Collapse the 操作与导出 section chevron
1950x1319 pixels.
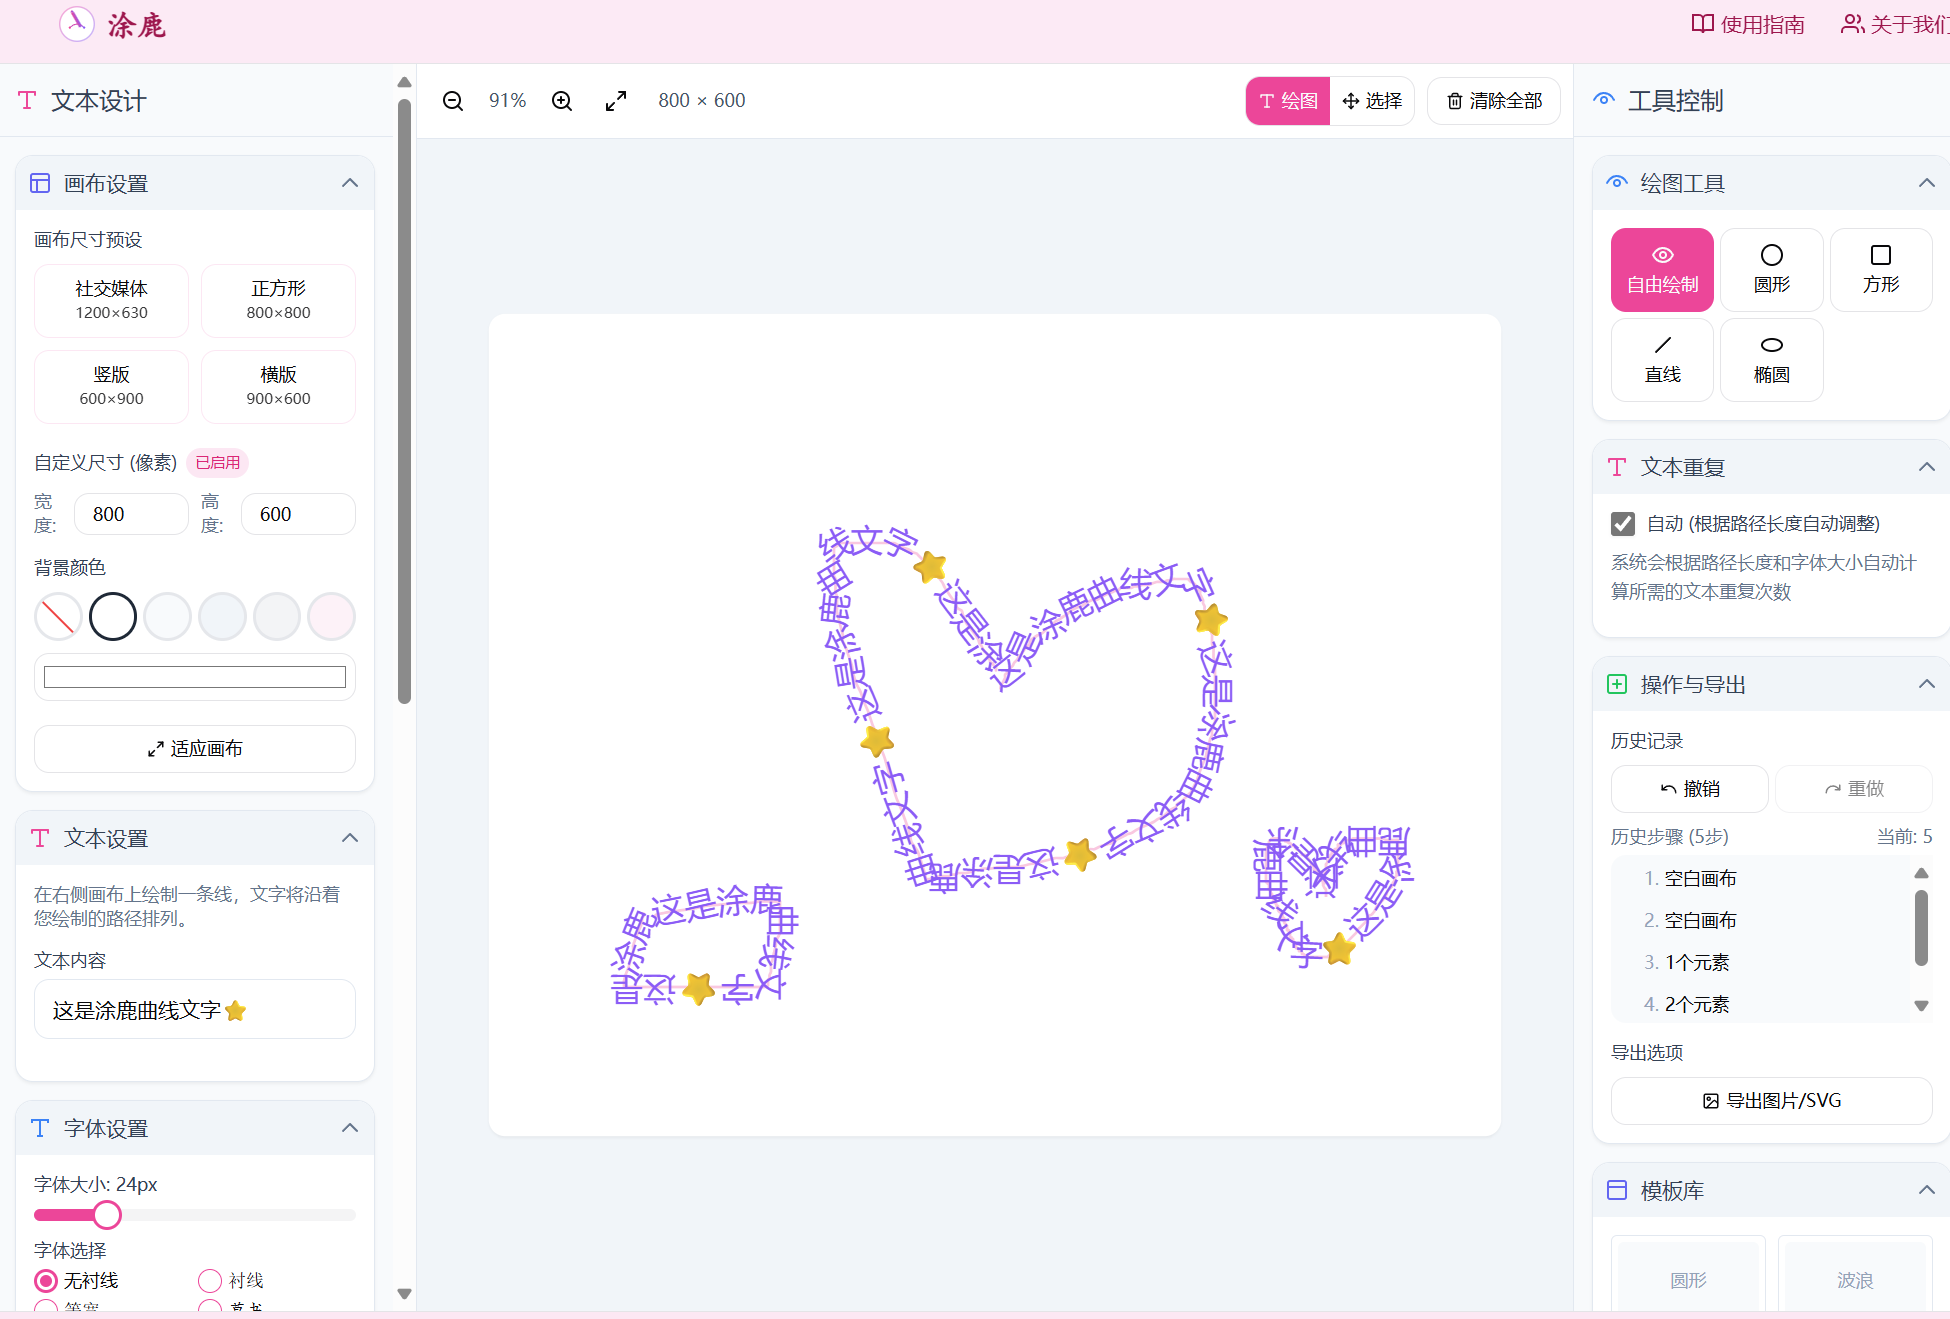click(1927, 684)
